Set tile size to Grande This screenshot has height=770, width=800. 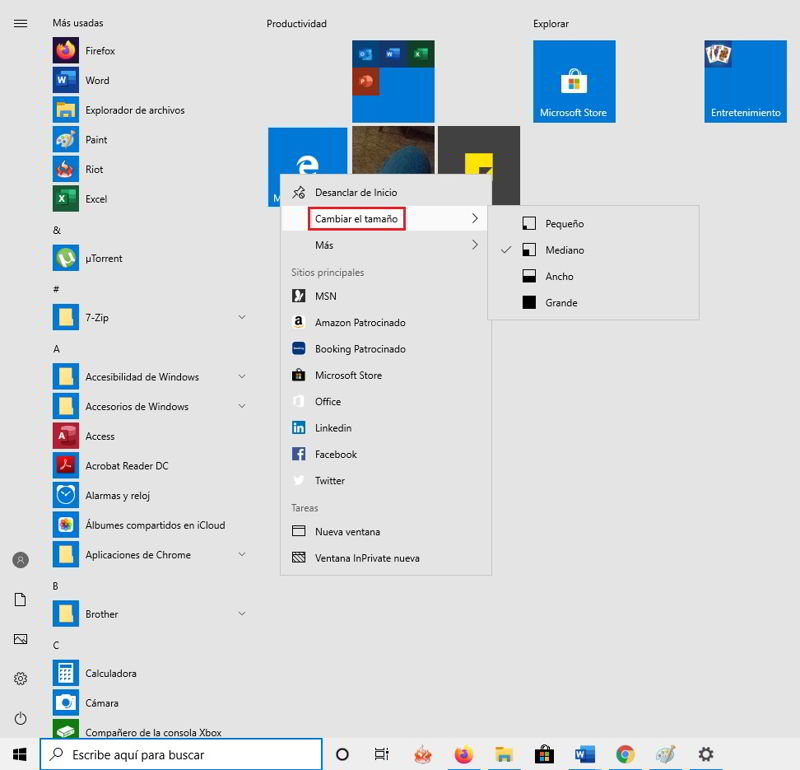[561, 303]
